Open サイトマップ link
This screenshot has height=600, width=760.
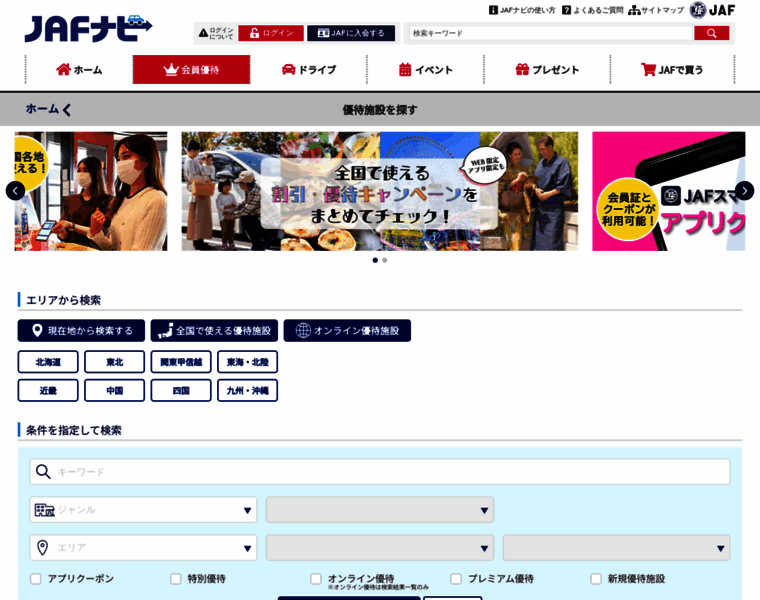click(x=656, y=10)
